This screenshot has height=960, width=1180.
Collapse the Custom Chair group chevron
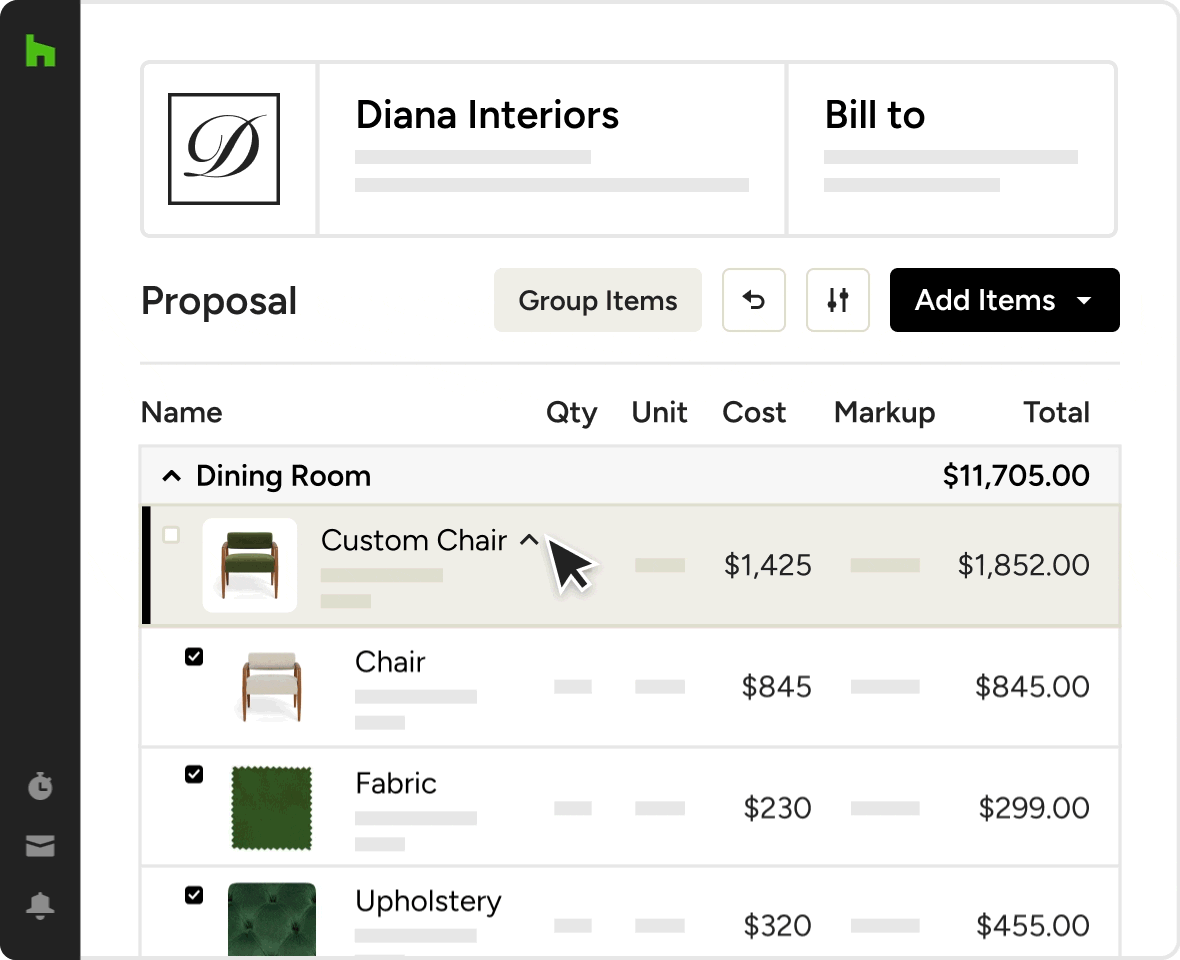pos(529,541)
